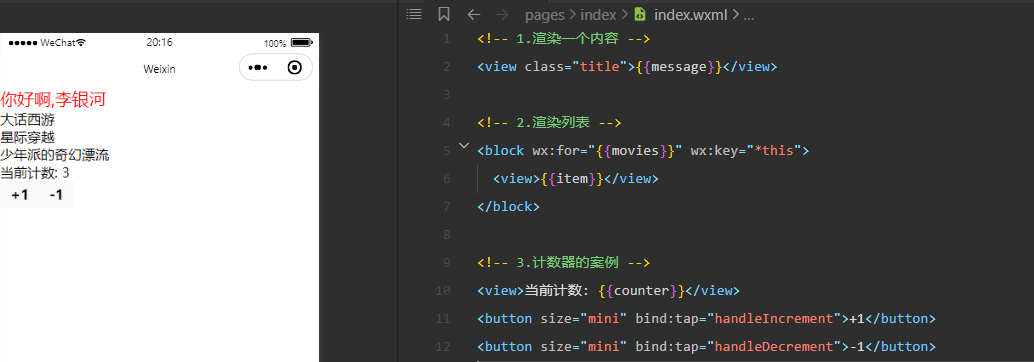
Task: Click the Weixin navigation bar title
Action: pos(160,69)
